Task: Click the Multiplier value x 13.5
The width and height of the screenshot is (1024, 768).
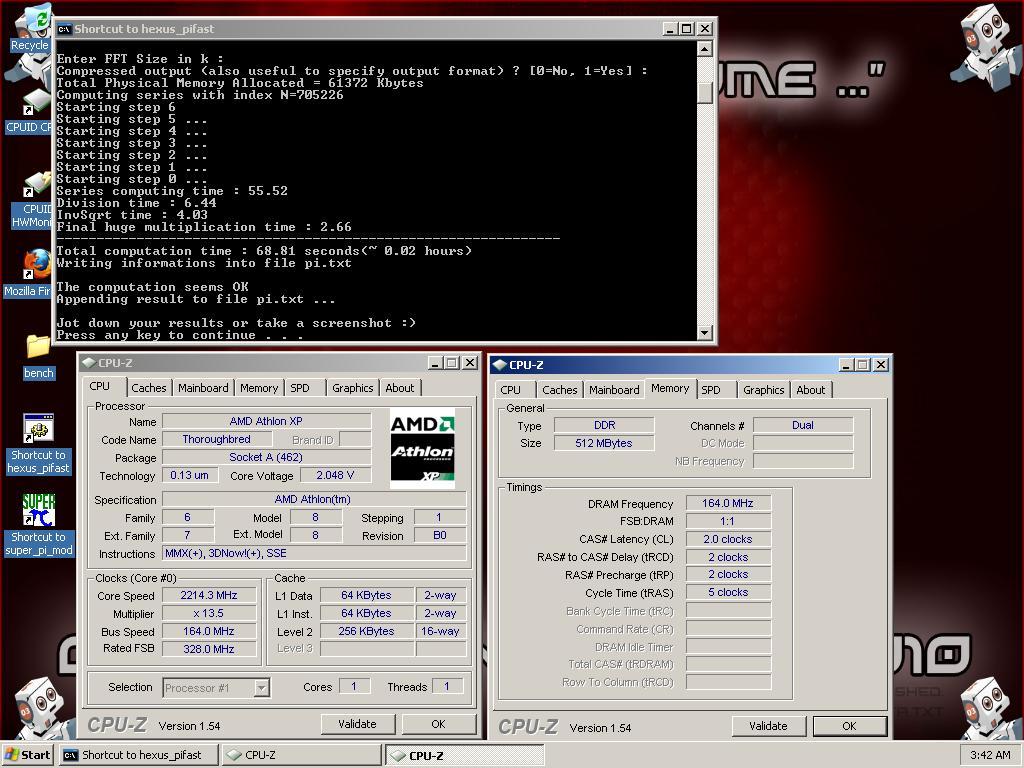Action: (209, 613)
